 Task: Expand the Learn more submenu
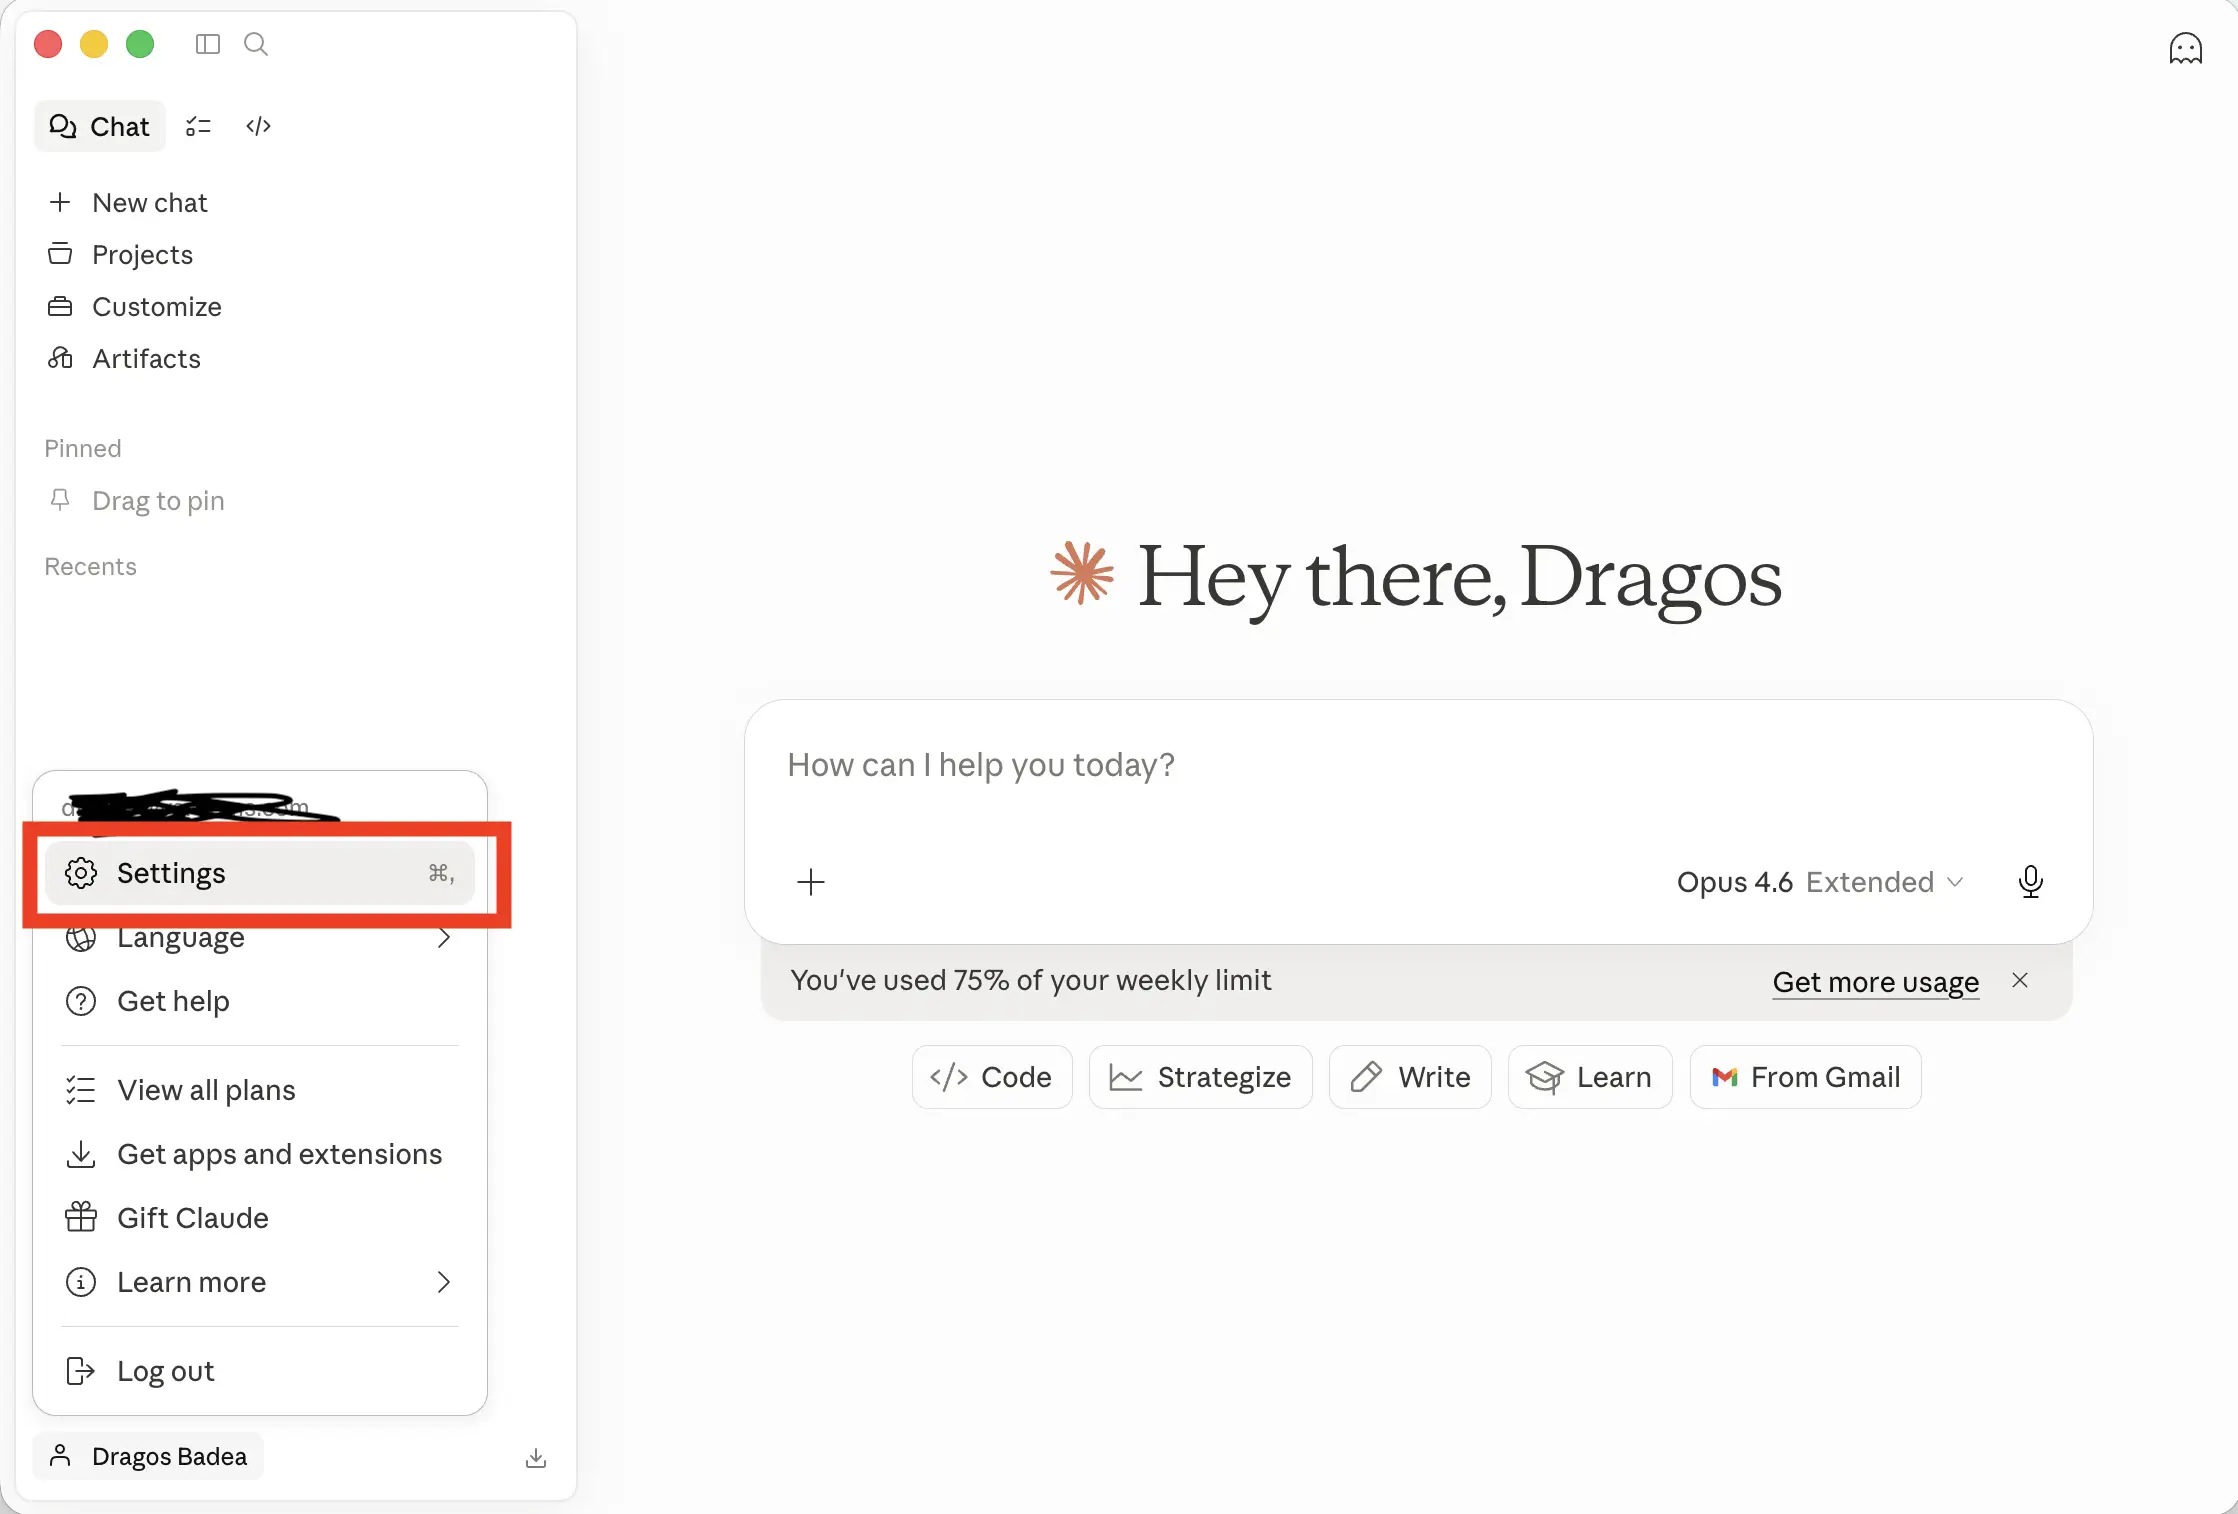point(191,1281)
